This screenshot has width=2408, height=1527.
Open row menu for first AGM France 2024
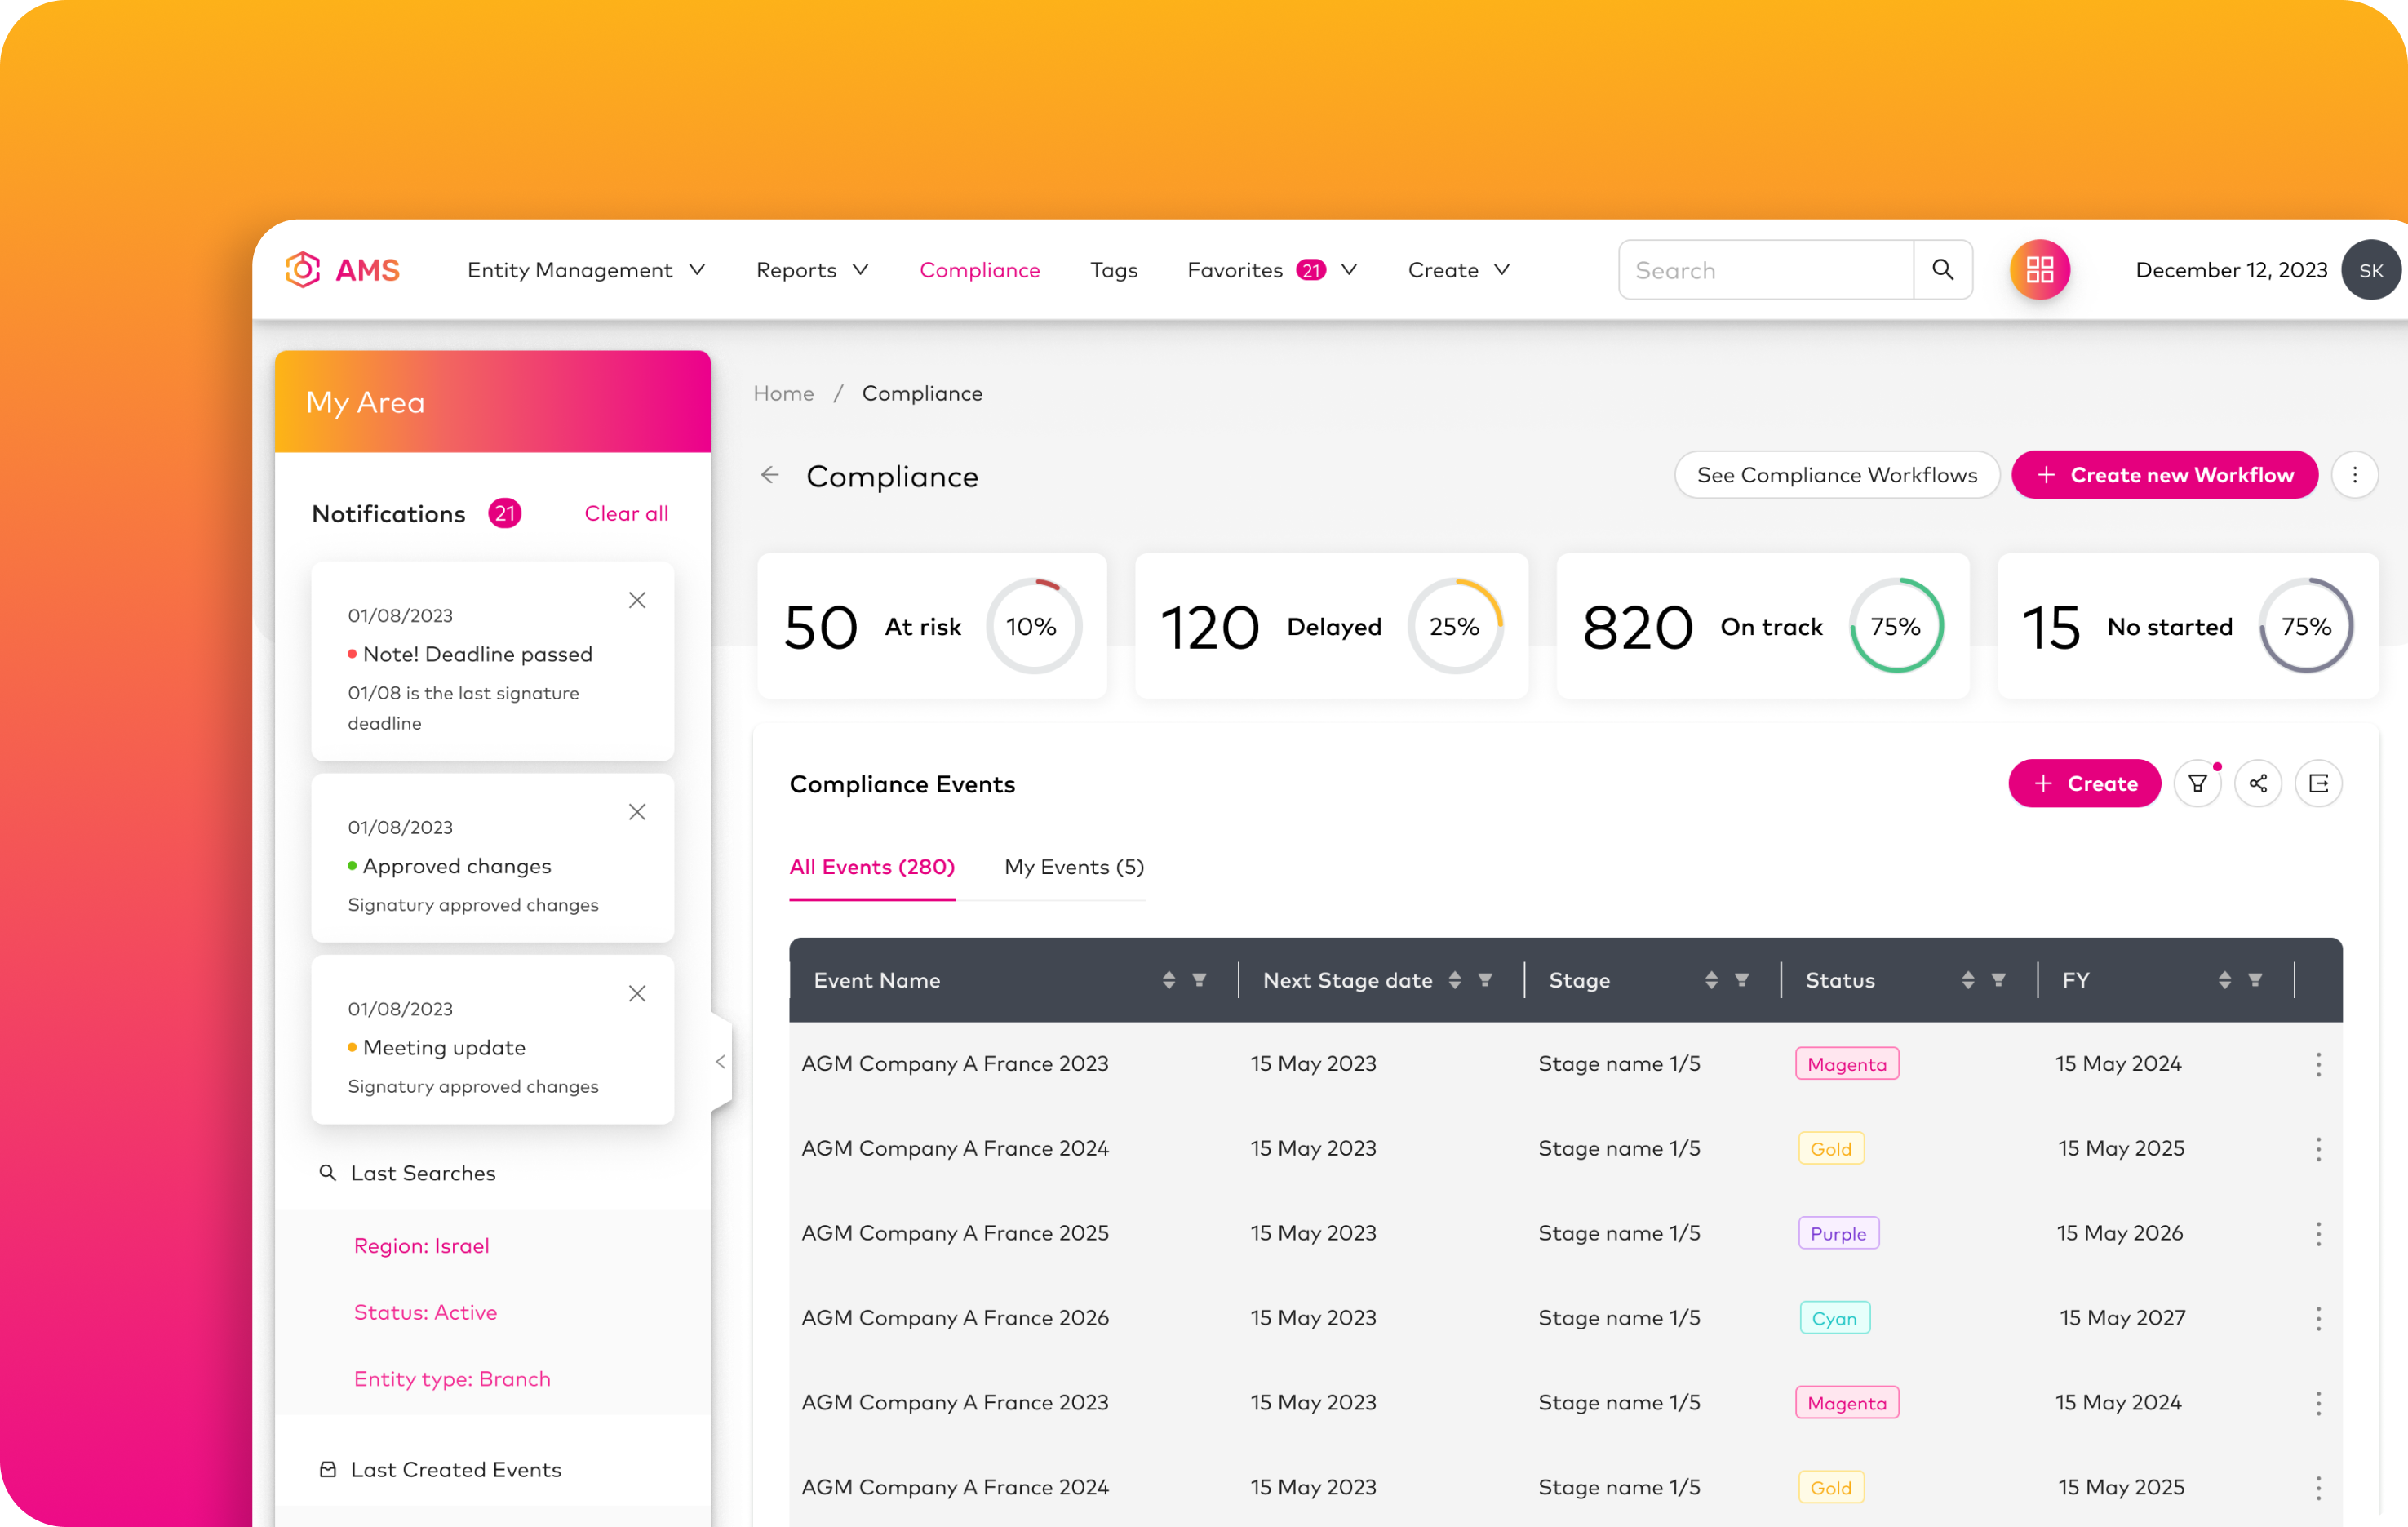[x=2318, y=1149]
